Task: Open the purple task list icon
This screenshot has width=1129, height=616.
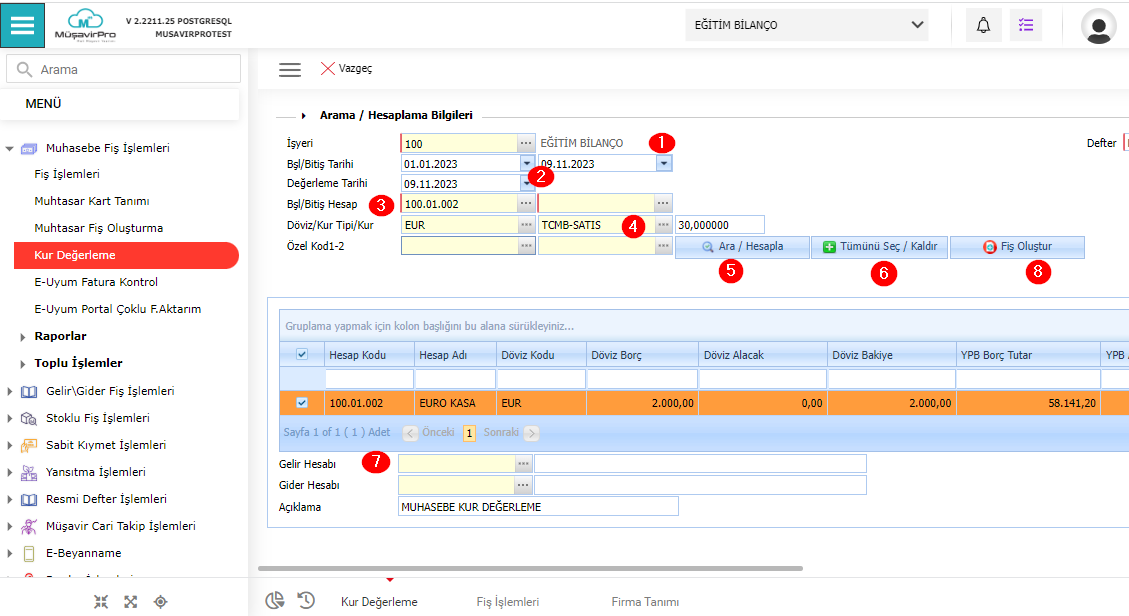Action: click(1025, 25)
